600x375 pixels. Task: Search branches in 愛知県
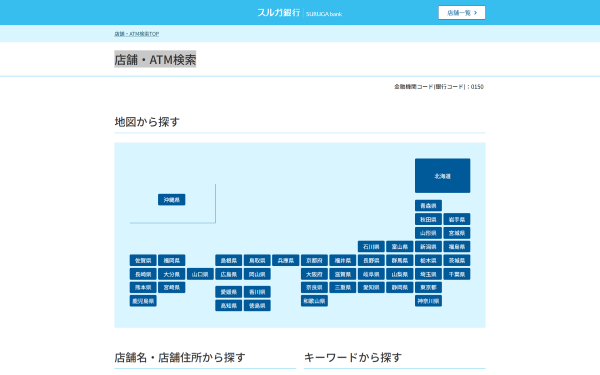point(371,287)
